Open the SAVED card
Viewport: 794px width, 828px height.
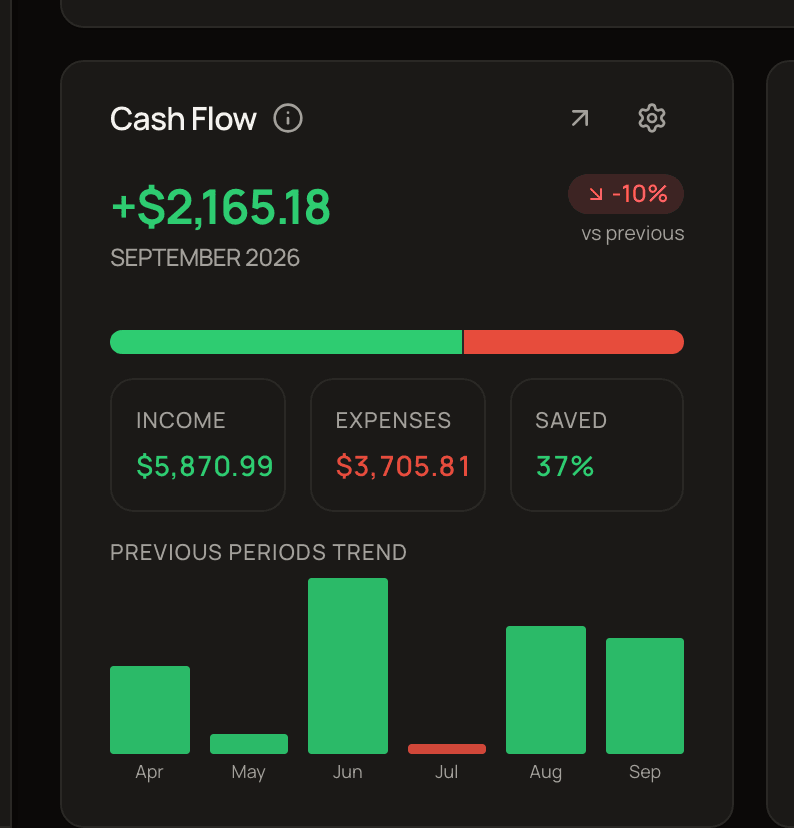click(x=597, y=445)
